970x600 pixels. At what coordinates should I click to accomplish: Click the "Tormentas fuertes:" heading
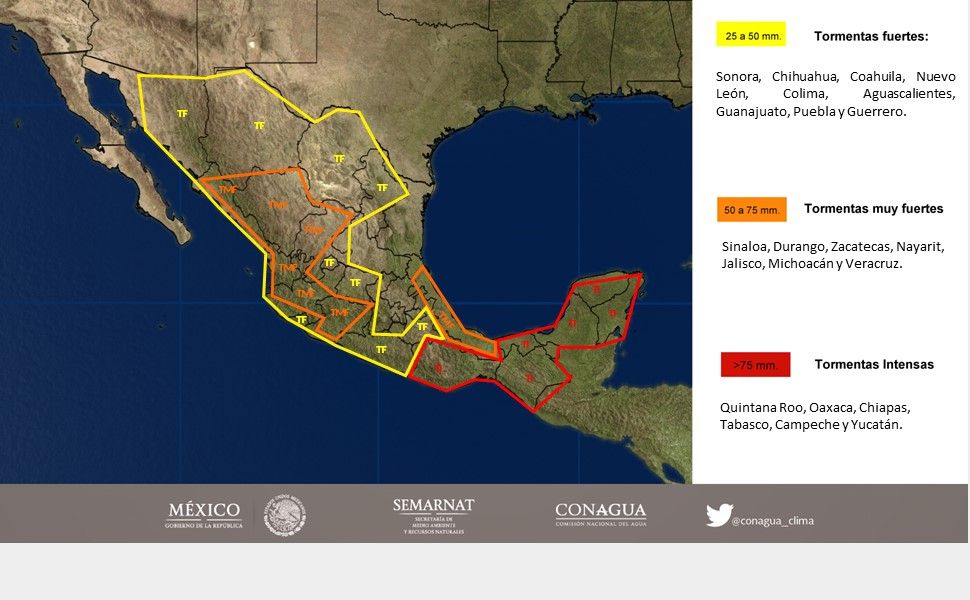coord(871,36)
